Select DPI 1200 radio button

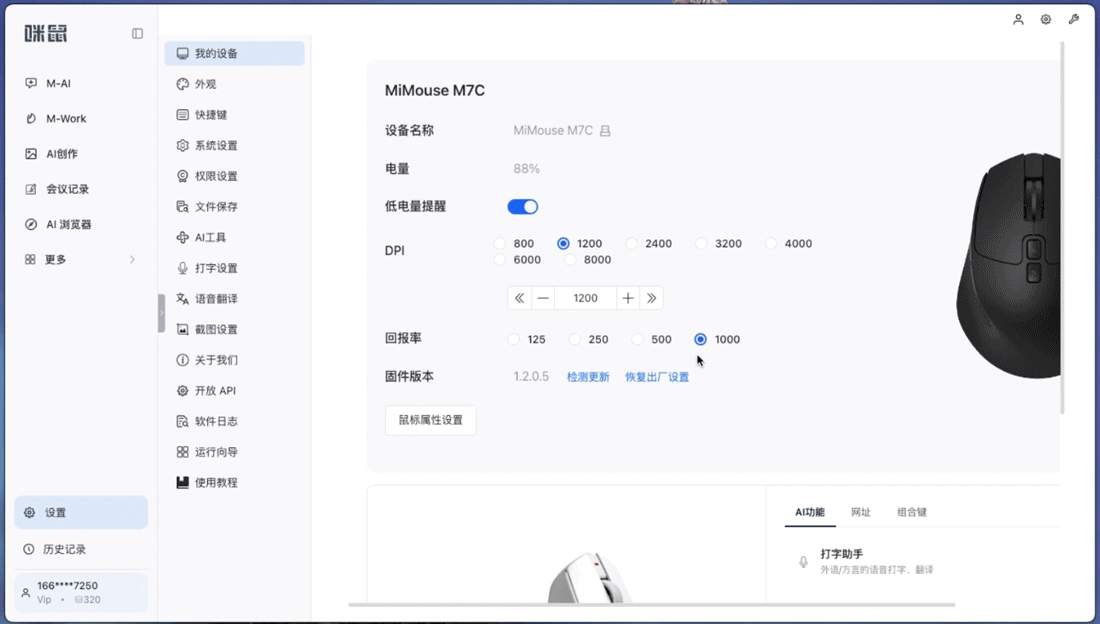pos(563,244)
